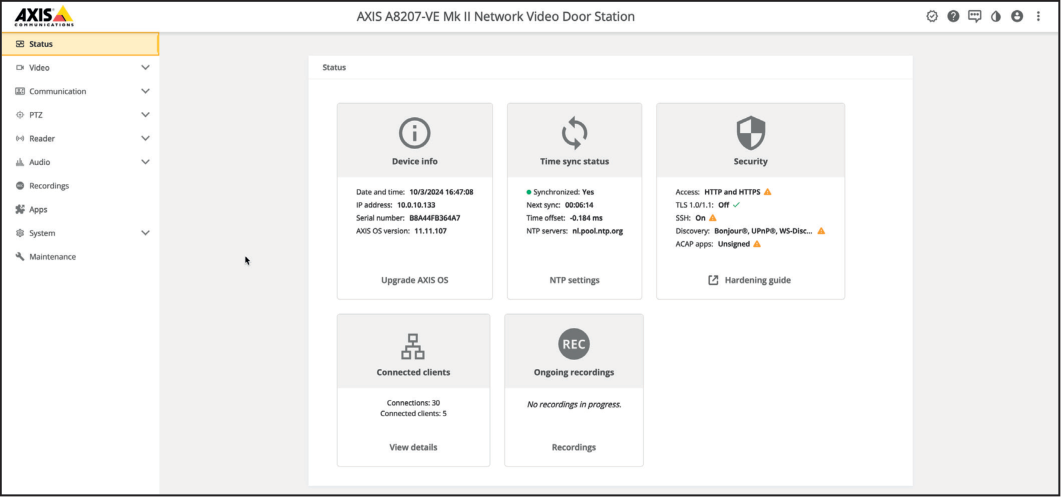1062x498 pixels.
Task: Click warning icon next to SSH On
Action: click(713, 218)
